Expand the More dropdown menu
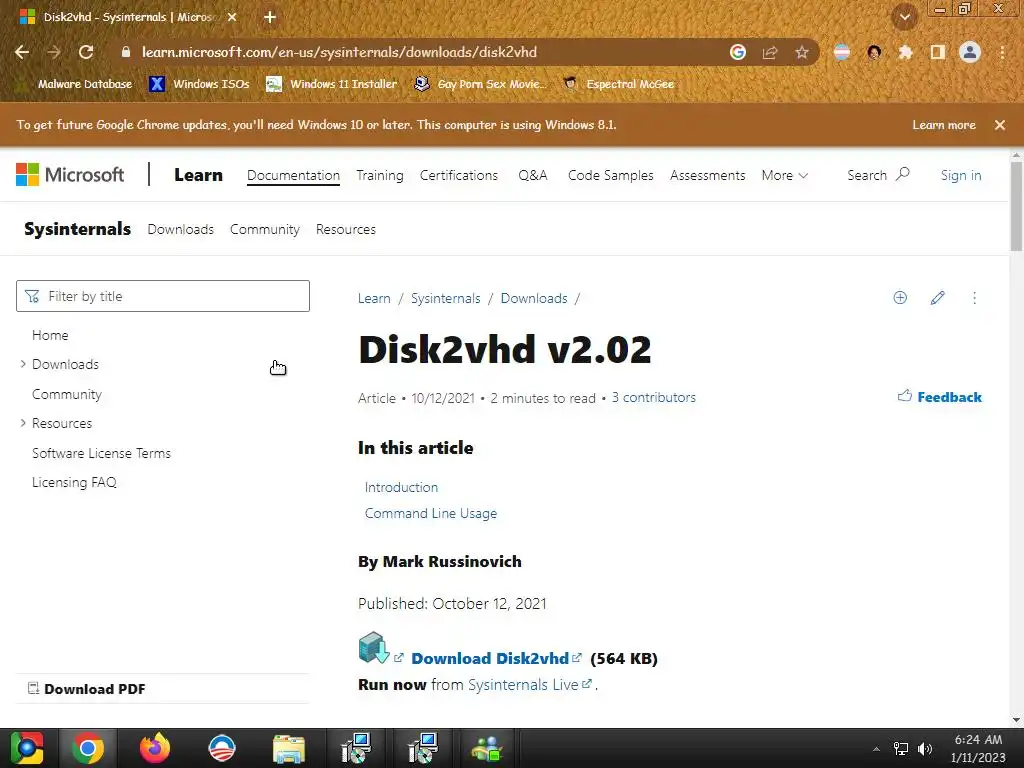1024x768 pixels. pos(784,175)
